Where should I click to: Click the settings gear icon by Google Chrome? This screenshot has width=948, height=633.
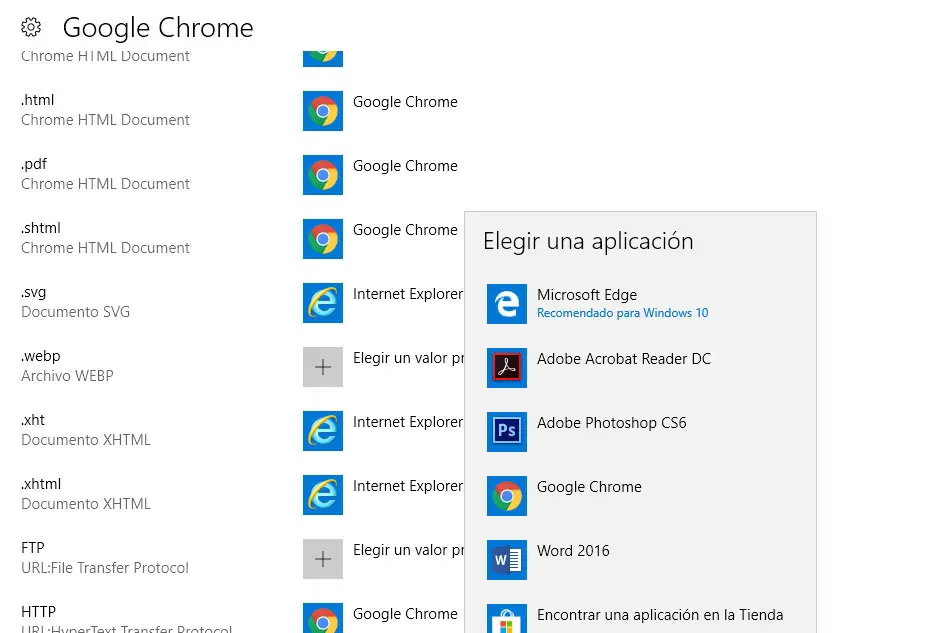click(x=31, y=28)
